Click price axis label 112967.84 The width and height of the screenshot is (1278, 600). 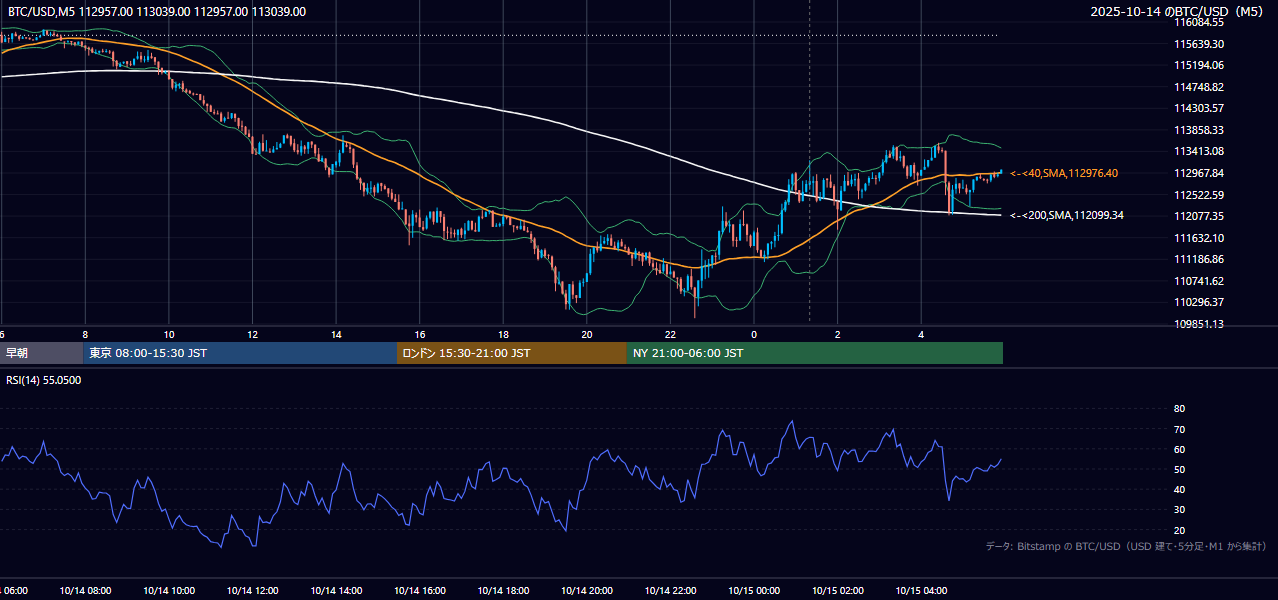1199,173
